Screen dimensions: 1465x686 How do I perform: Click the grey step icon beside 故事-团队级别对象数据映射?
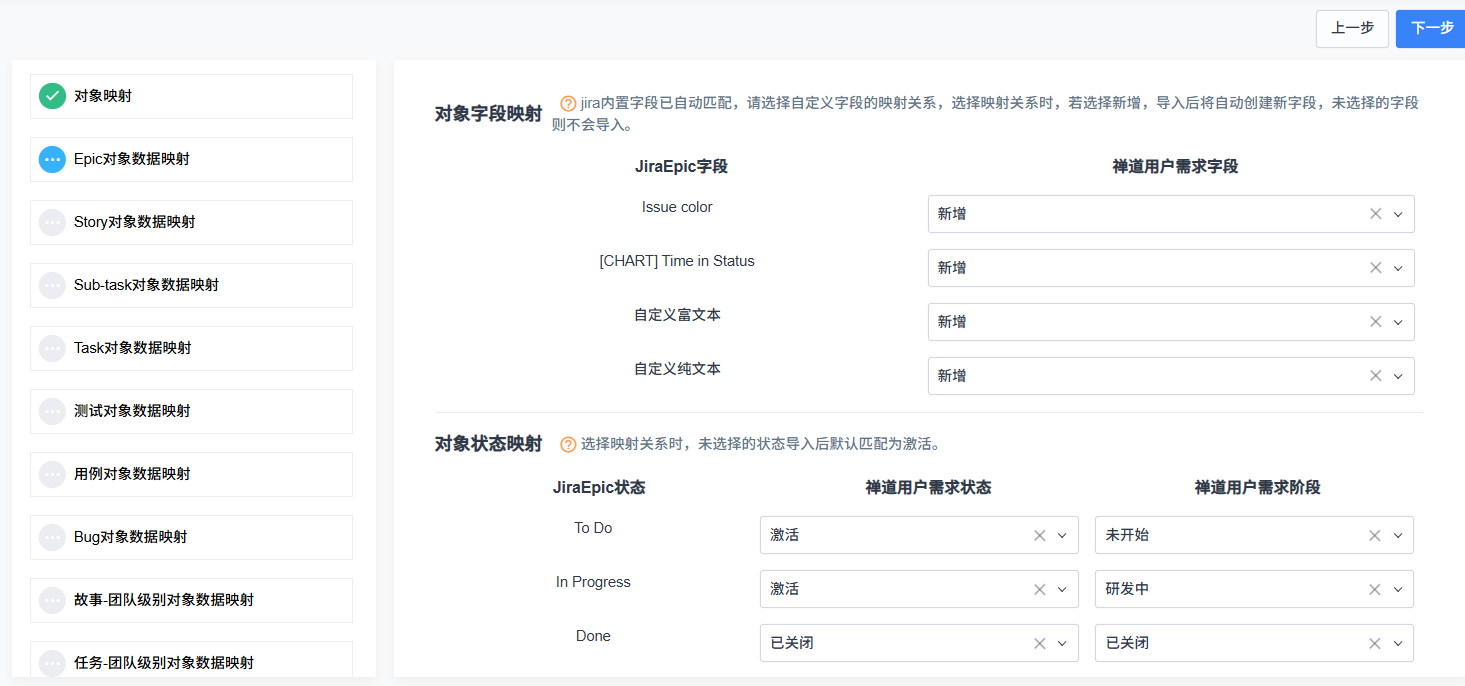[52, 600]
